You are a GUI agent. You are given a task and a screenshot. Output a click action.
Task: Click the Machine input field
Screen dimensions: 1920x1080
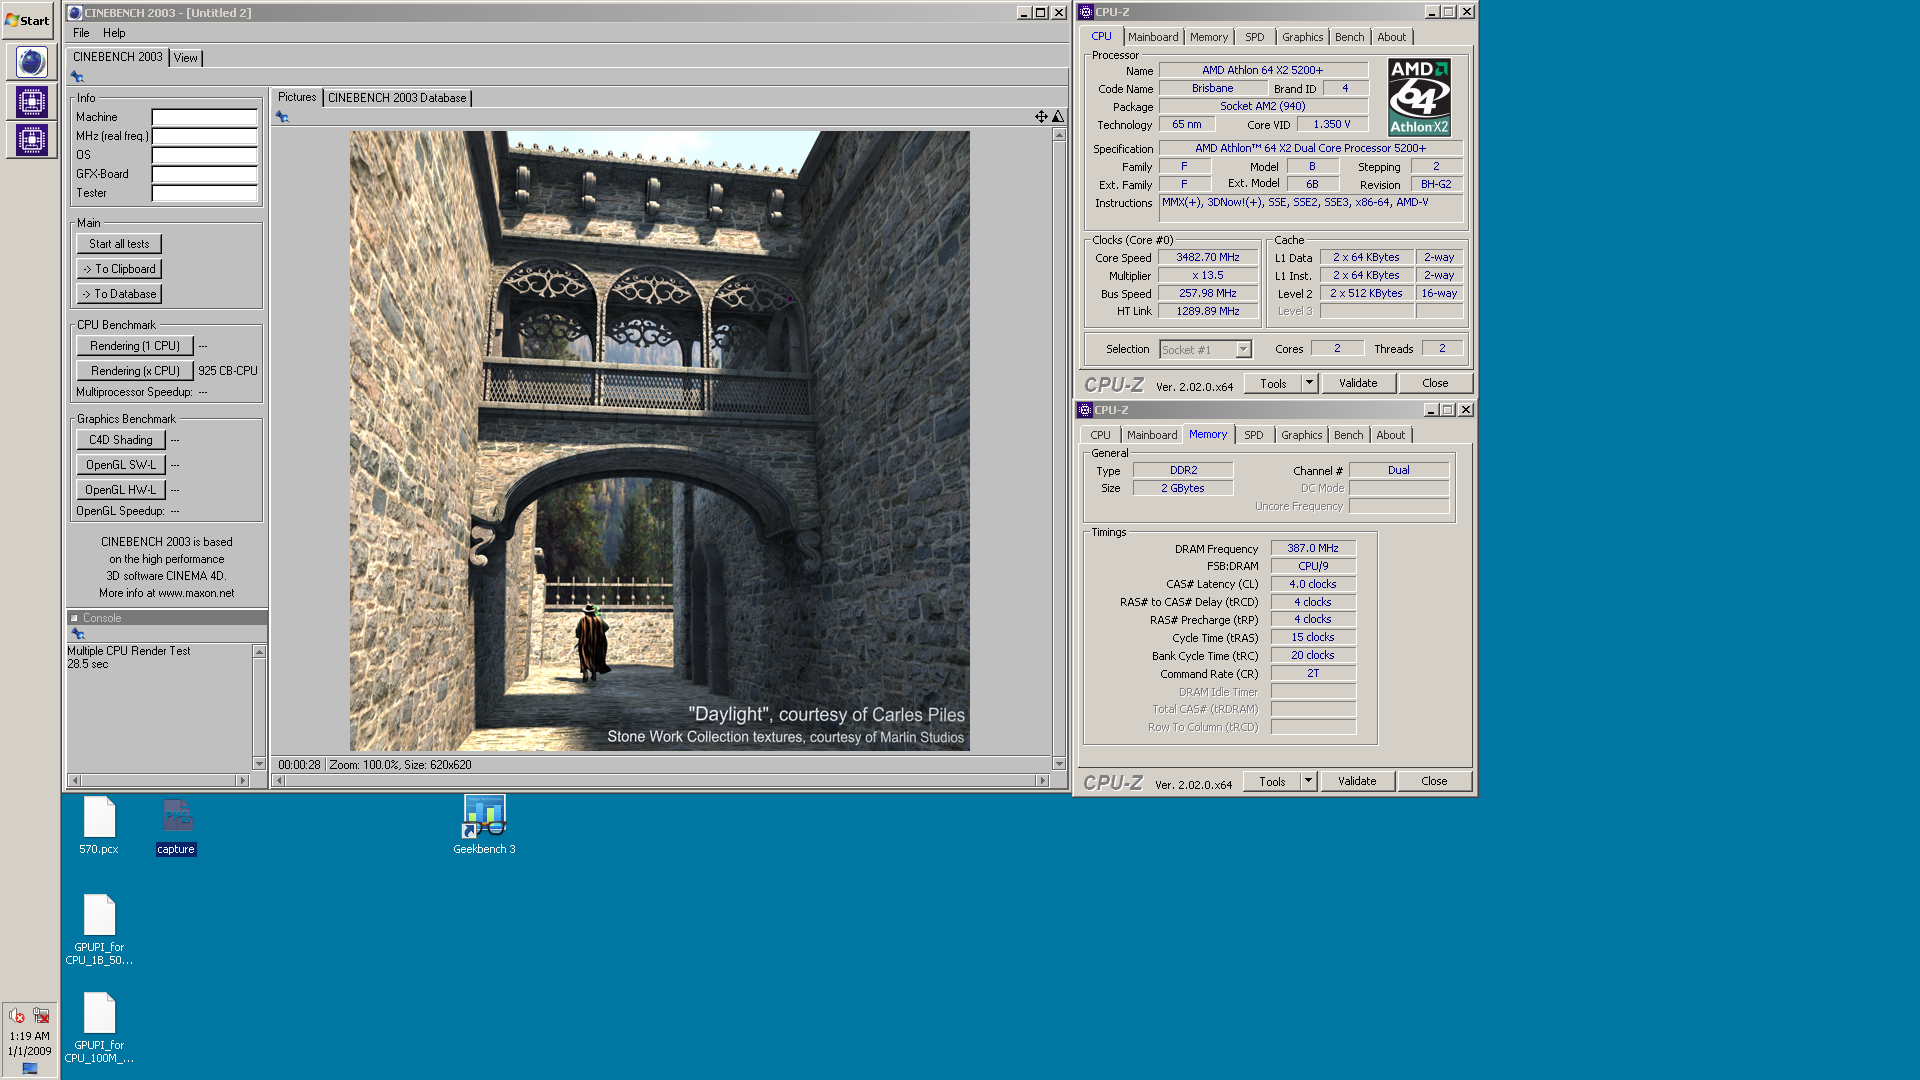pos(204,117)
